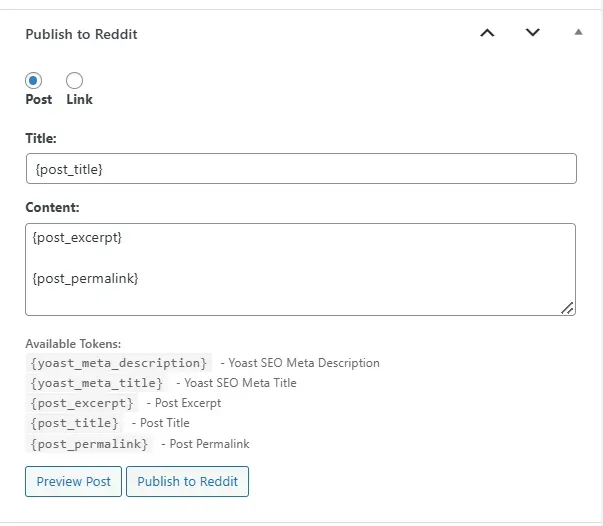Image resolution: width=603 pixels, height=526 pixels.
Task: Click the Preview Post button
Action: click(x=73, y=481)
